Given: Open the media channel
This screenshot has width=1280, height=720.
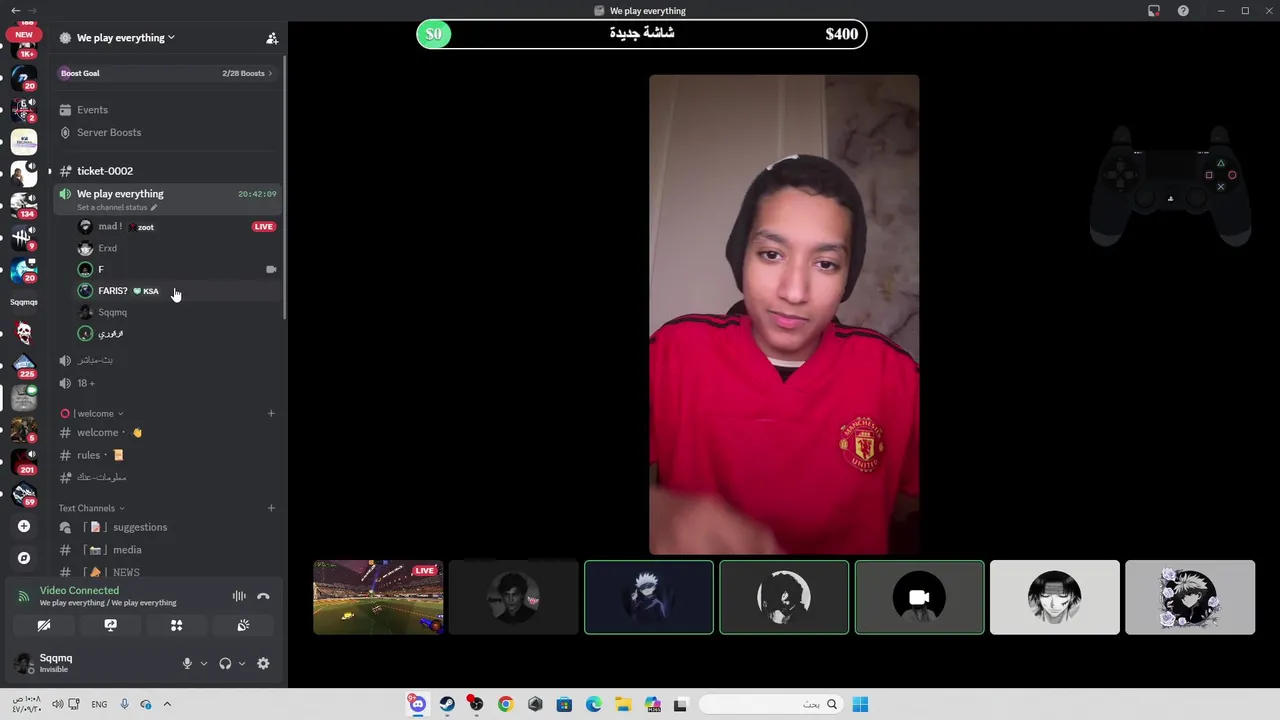Looking at the screenshot, I should point(166,550).
